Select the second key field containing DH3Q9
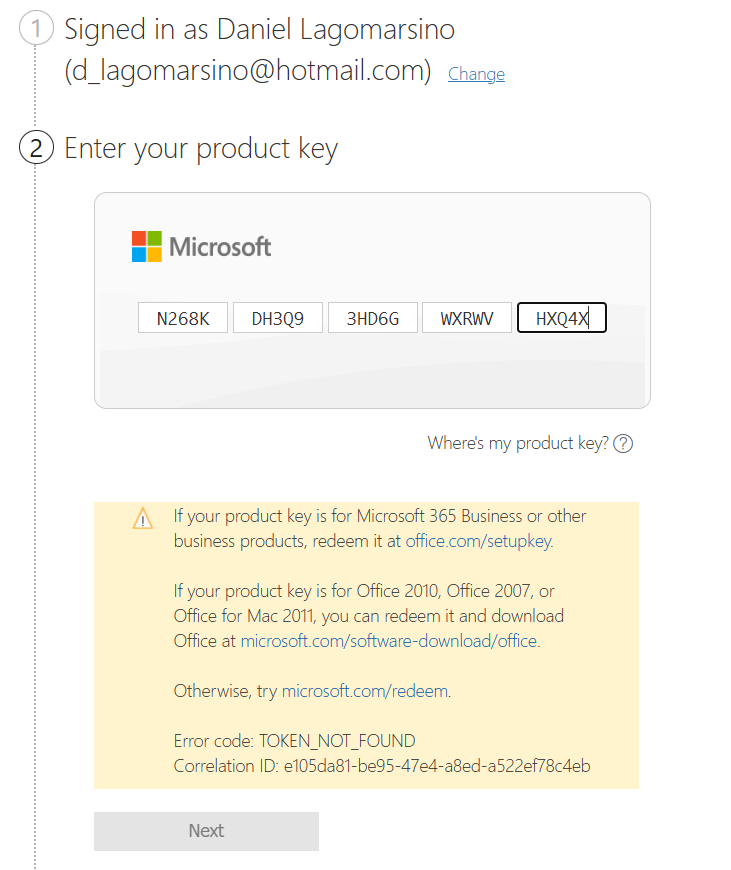 coord(278,318)
